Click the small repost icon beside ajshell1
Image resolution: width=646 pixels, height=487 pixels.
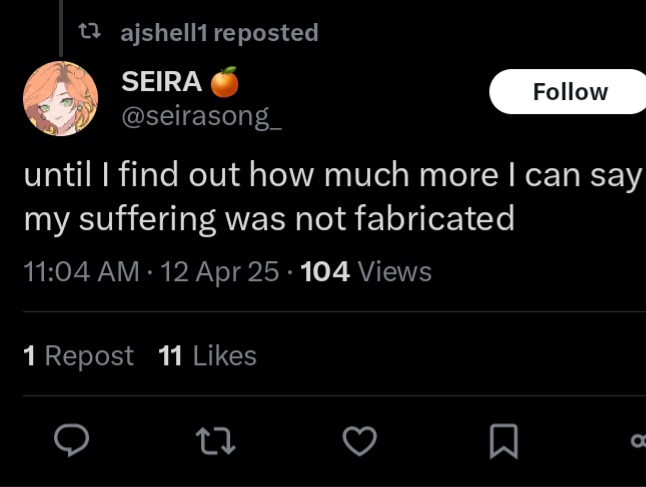89,31
